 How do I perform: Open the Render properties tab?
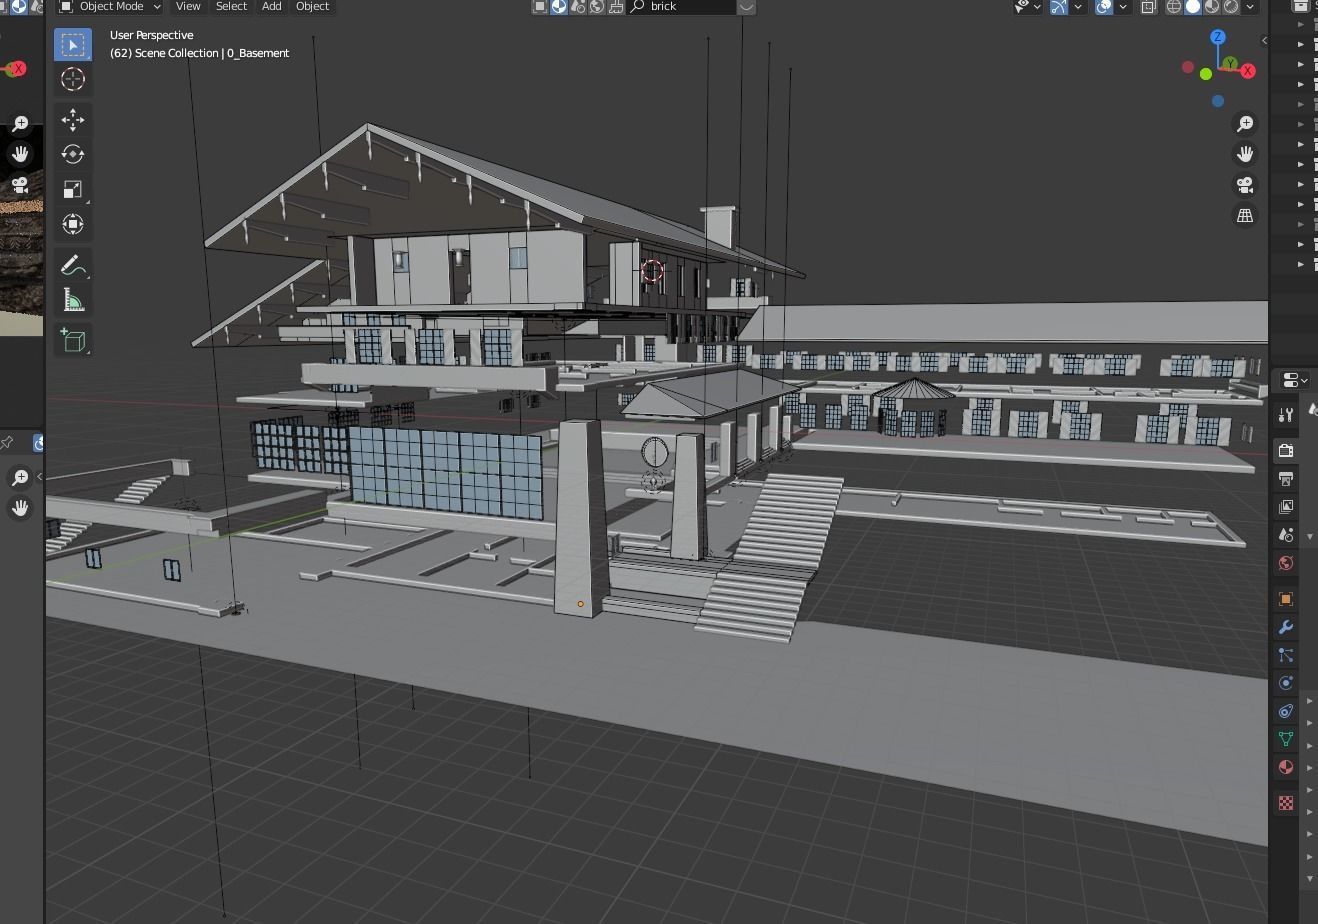(1286, 451)
